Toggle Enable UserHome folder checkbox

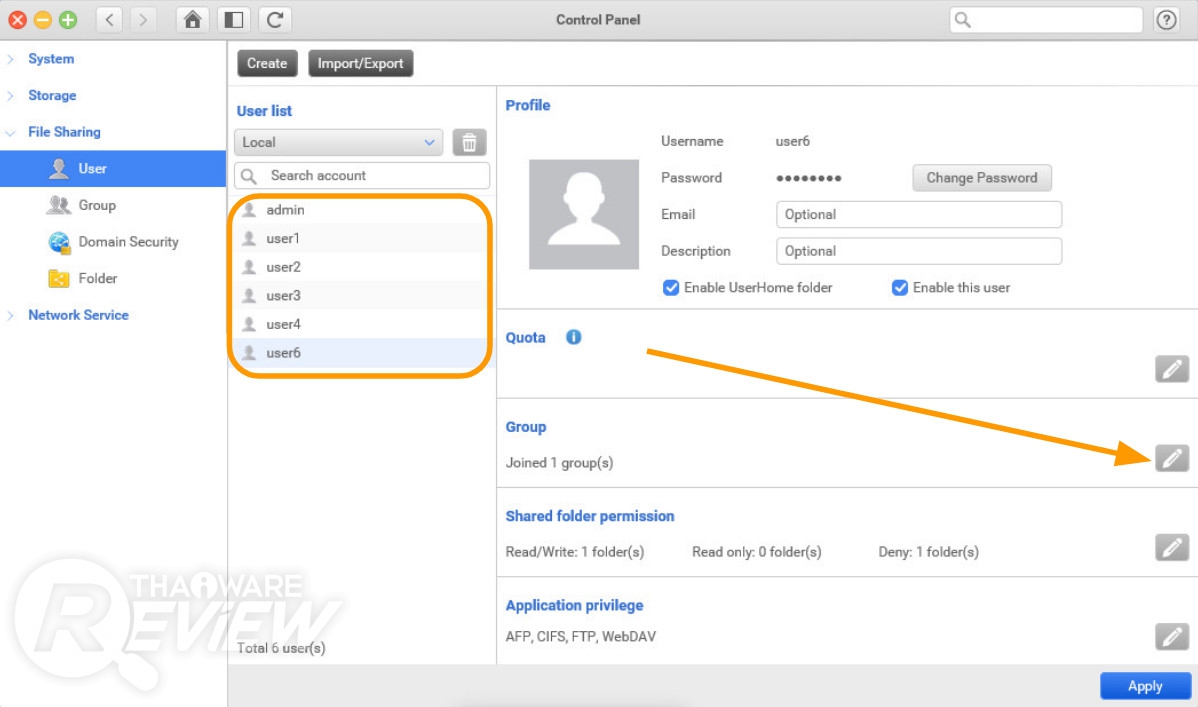(671, 288)
